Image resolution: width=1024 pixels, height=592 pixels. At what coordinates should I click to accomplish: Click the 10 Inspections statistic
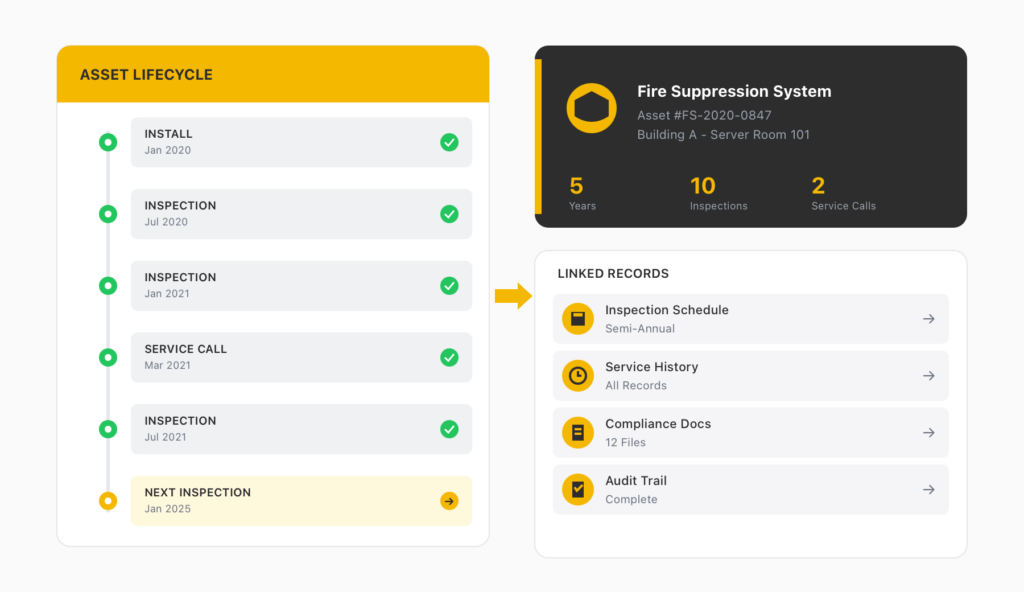click(717, 193)
